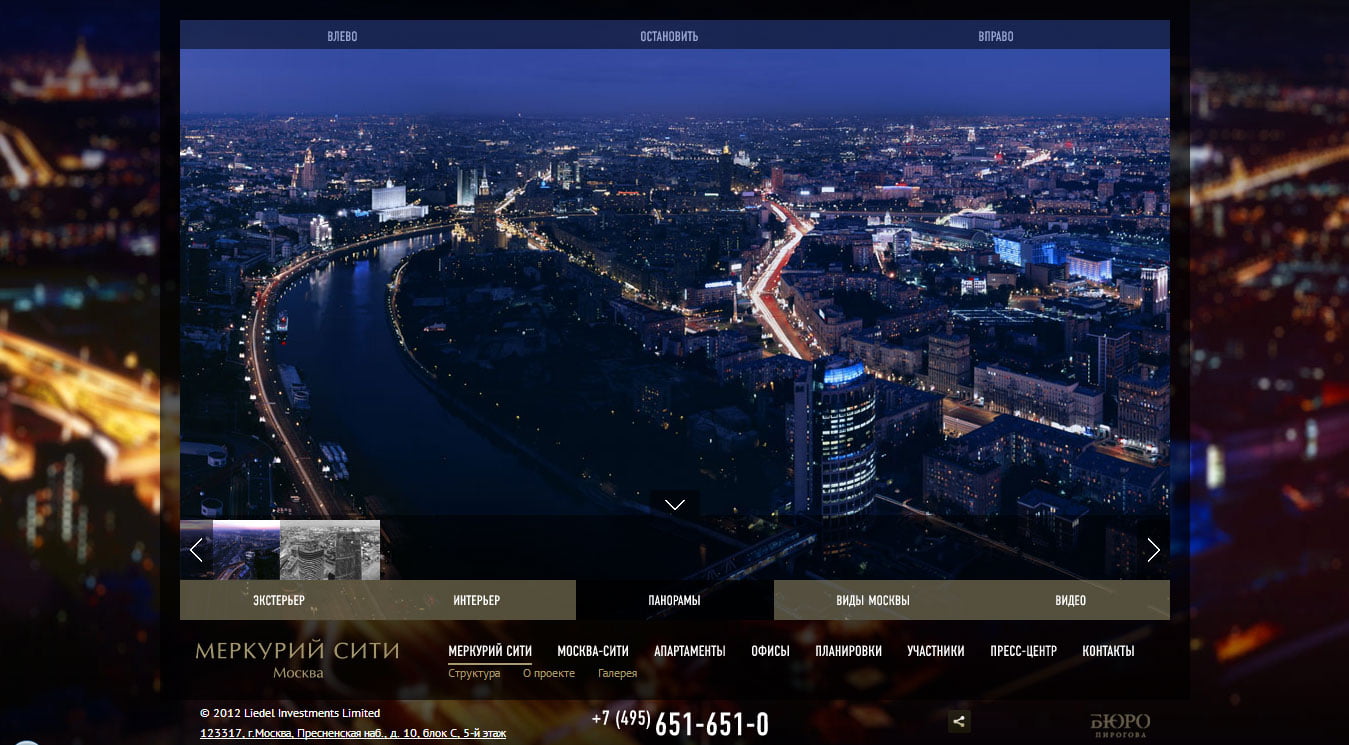
Task: Go to the ПЛАНИРОВКИ menu item
Action: (x=848, y=651)
